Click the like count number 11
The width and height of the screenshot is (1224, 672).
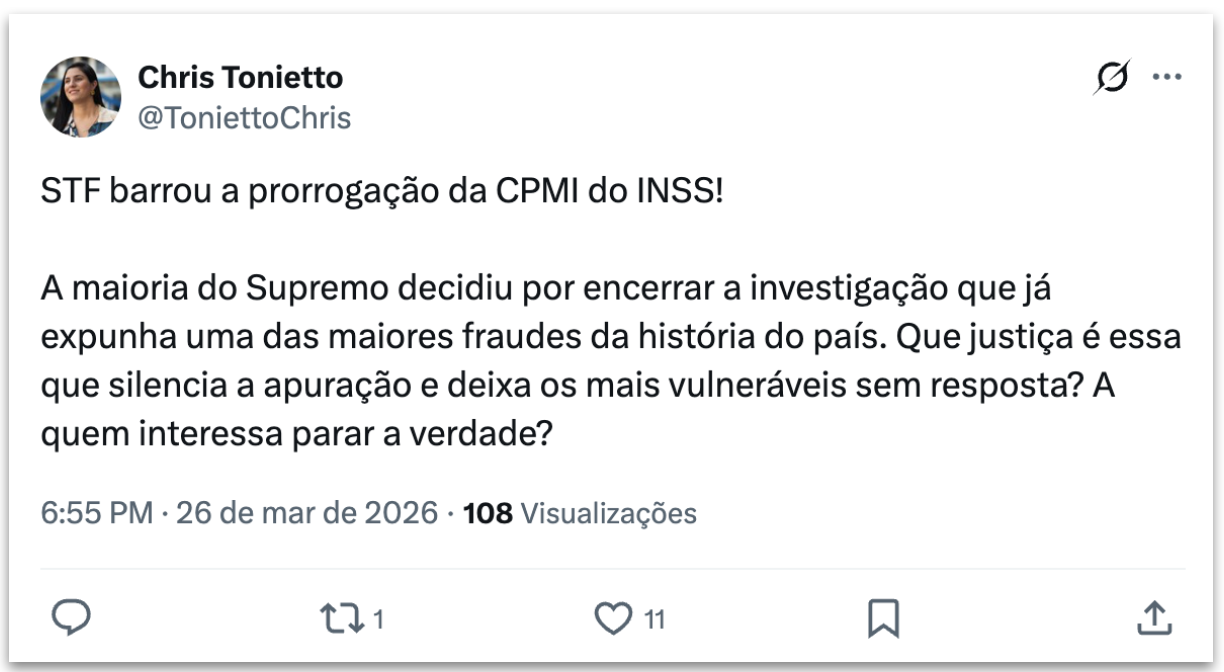coord(654,620)
